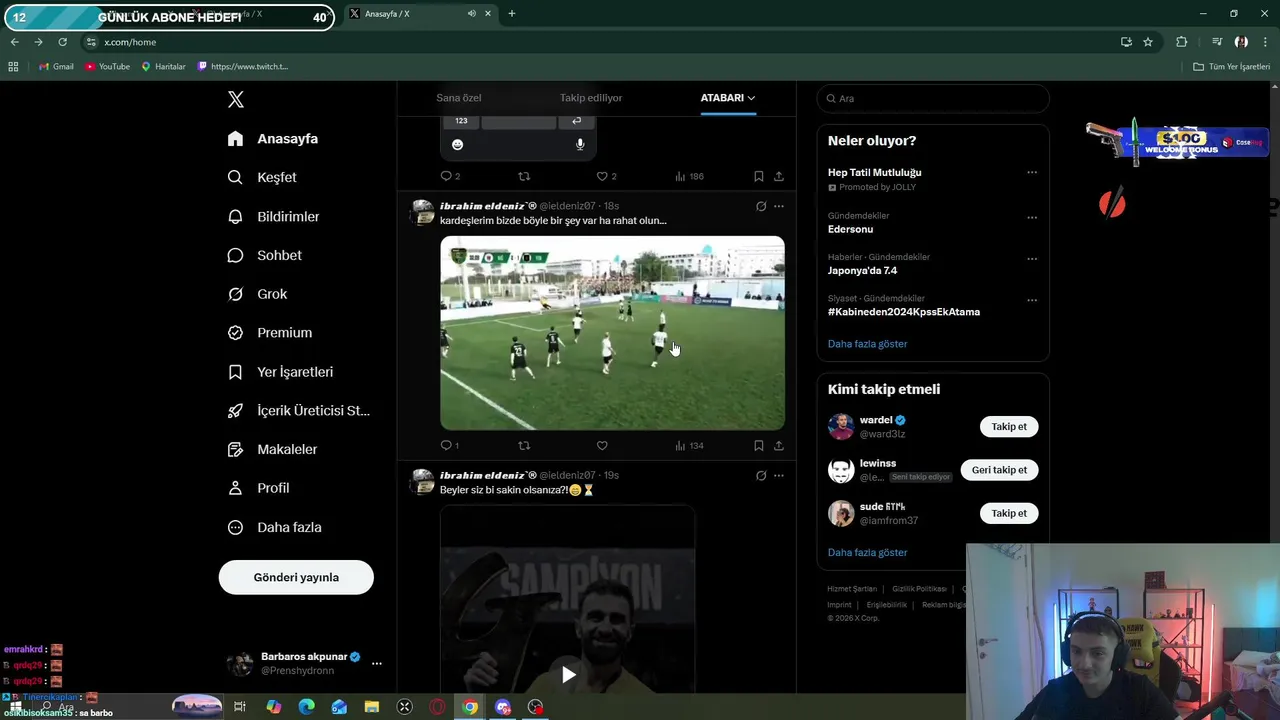The width and height of the screenshot is (1280, 720).
Task: Follow back lewinss with Geri takip et
Action: [999, 470]
